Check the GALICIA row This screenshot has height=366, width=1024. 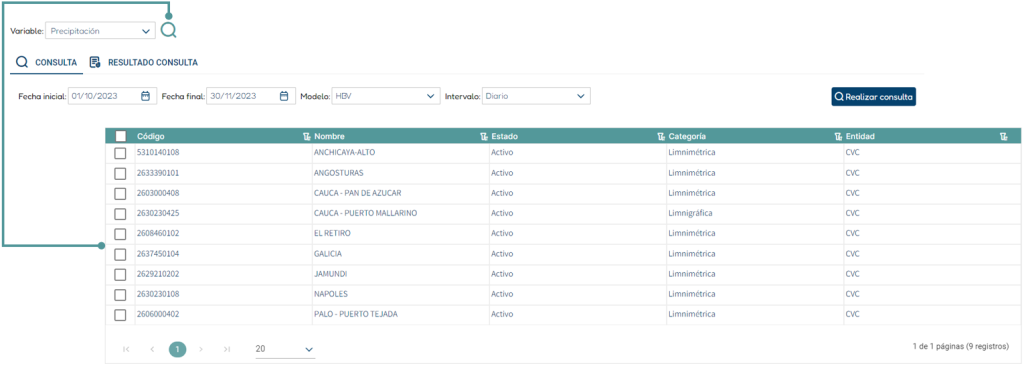[x=120, y=254]
